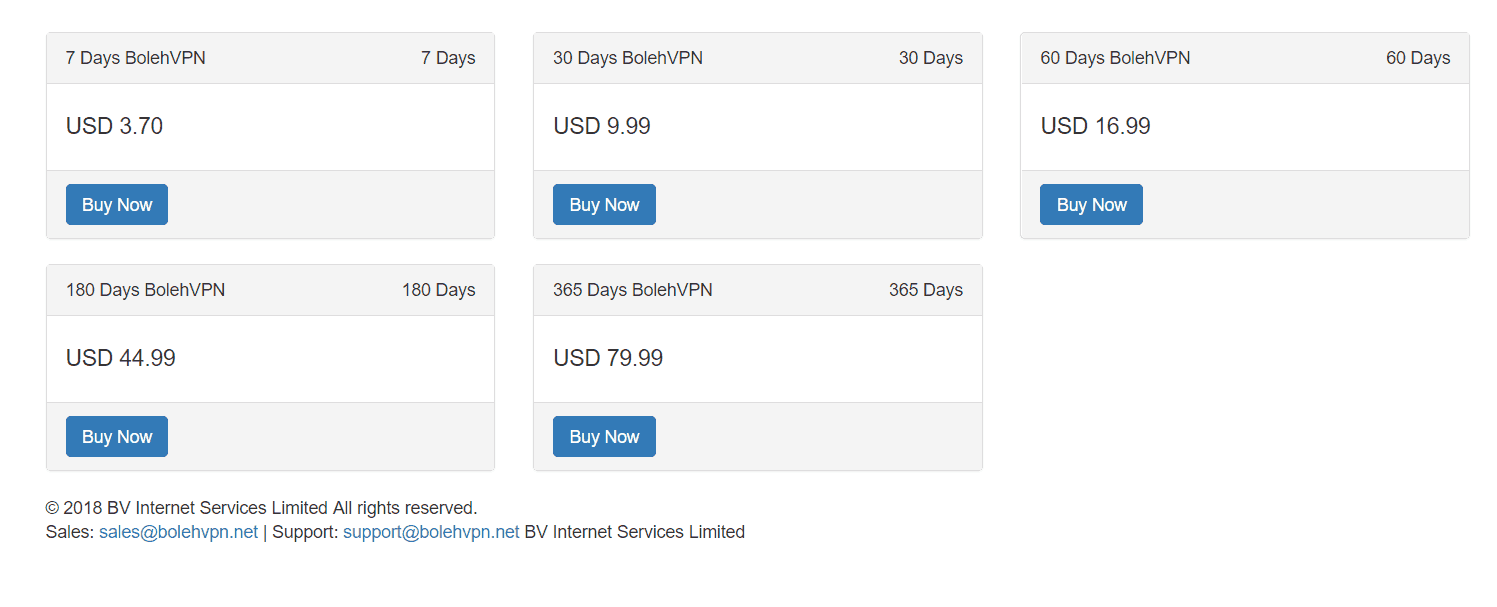Purchase the 60 Days BolehVPN package
Screen dimensions: 1497x607
1091,205
